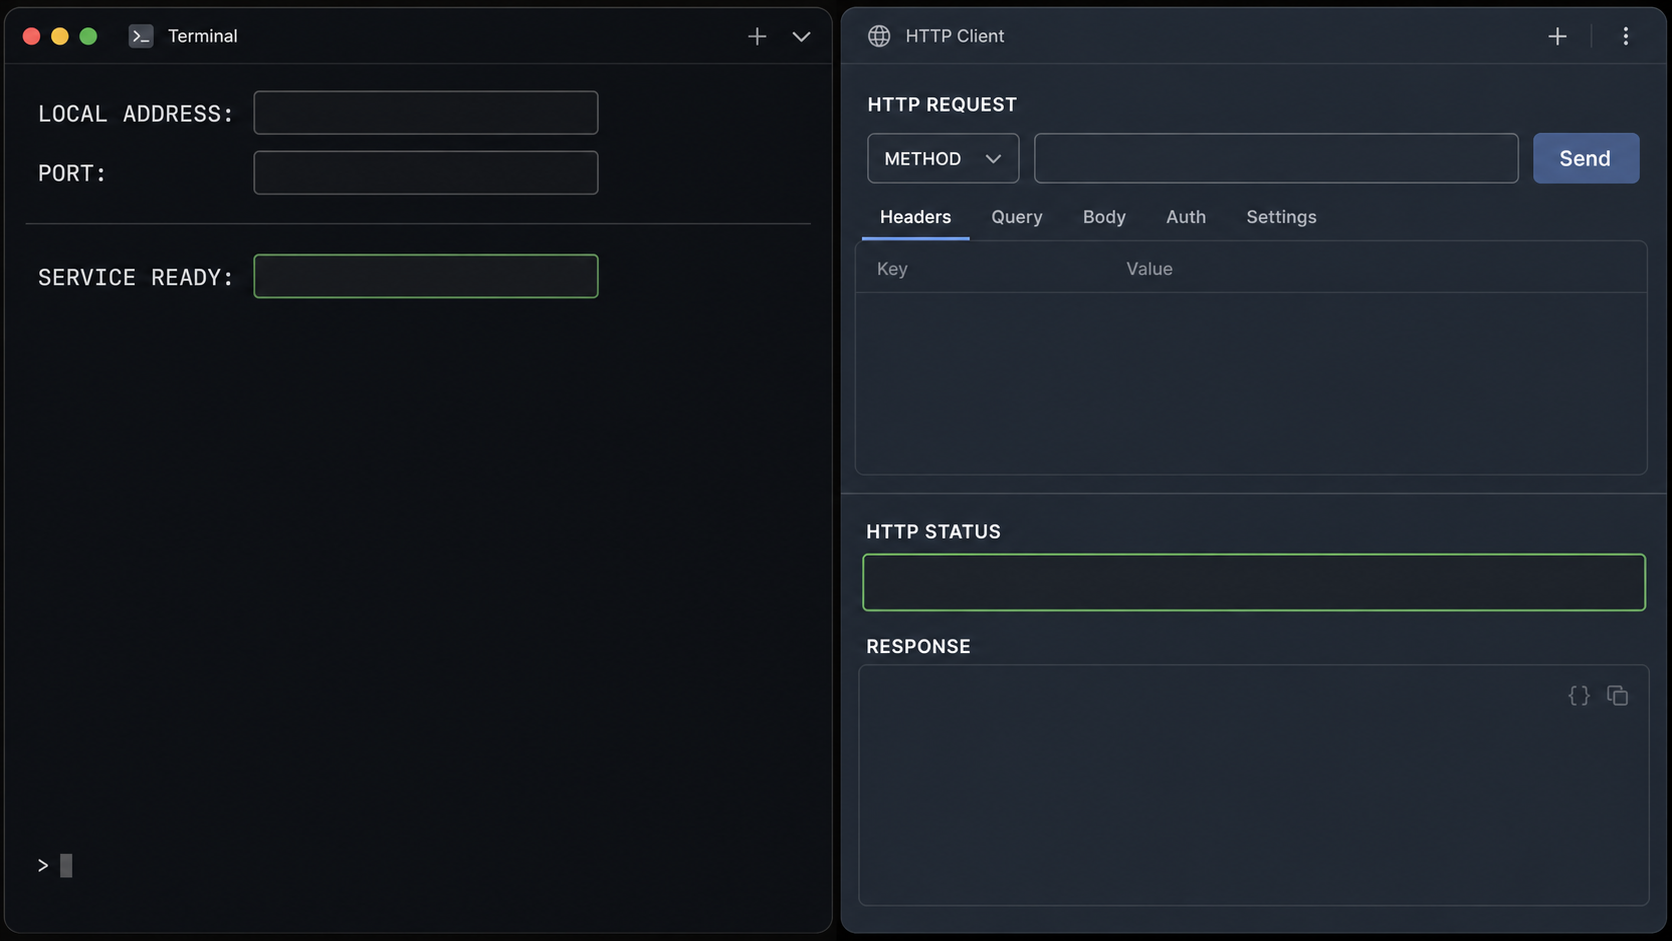Click the Key column header
The image size is (1672, 941).
click(x=892, y=268)
